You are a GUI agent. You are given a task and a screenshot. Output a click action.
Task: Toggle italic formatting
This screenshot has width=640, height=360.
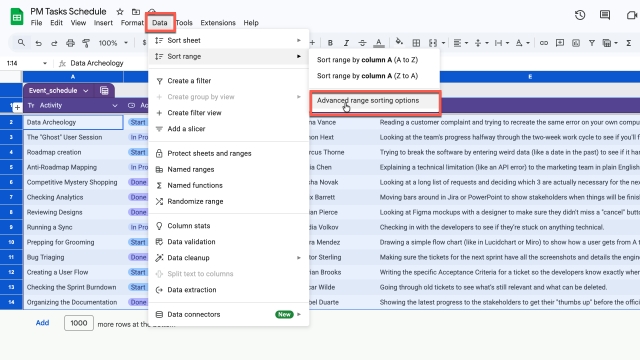pos(346,43)
